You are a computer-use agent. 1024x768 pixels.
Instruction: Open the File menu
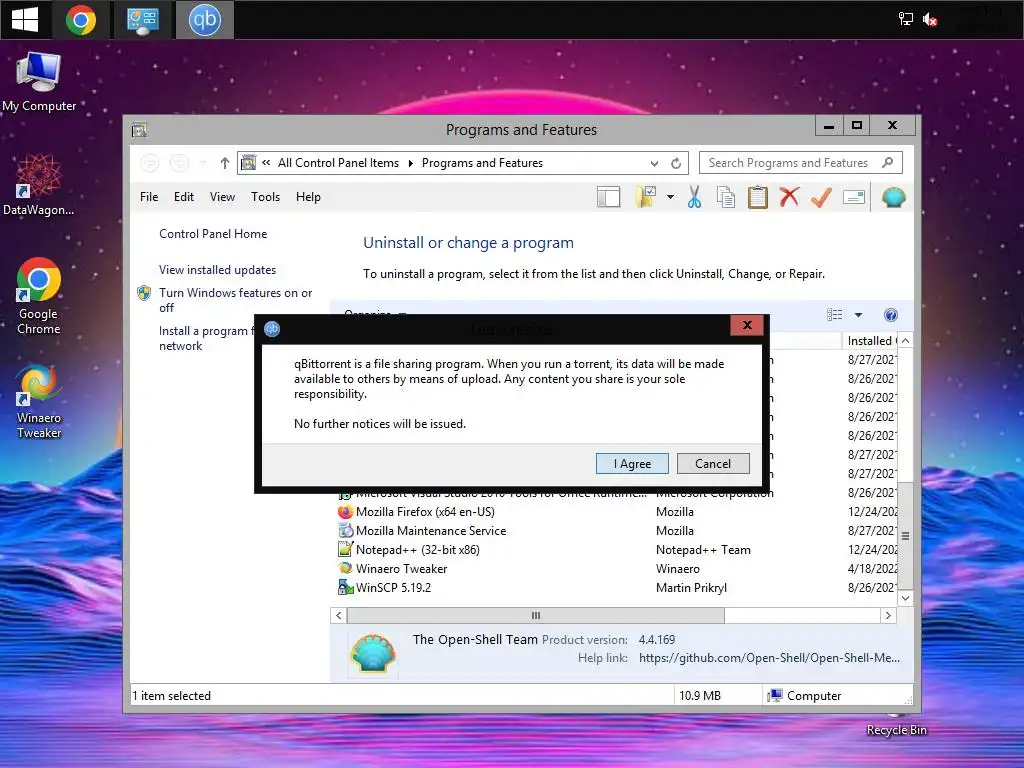pos(149,197)
